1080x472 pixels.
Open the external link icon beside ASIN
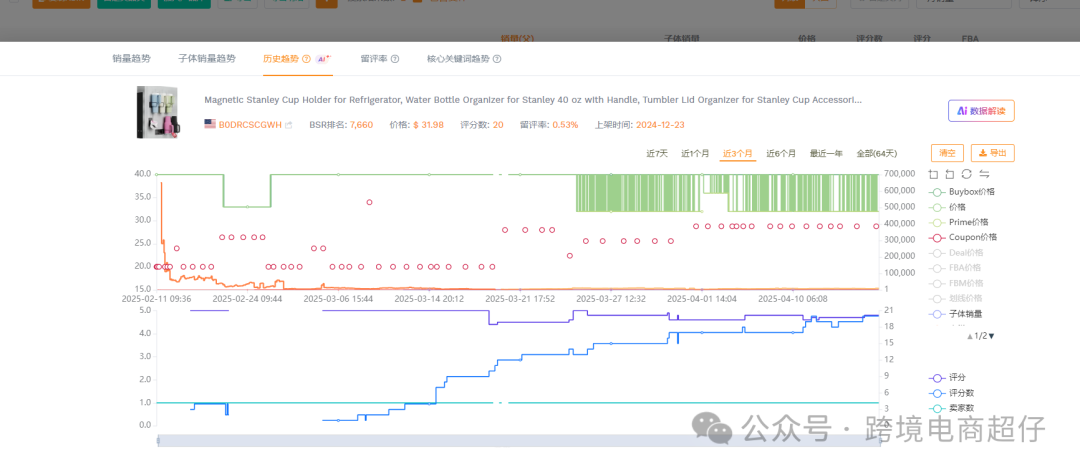(x=289, y=125)
